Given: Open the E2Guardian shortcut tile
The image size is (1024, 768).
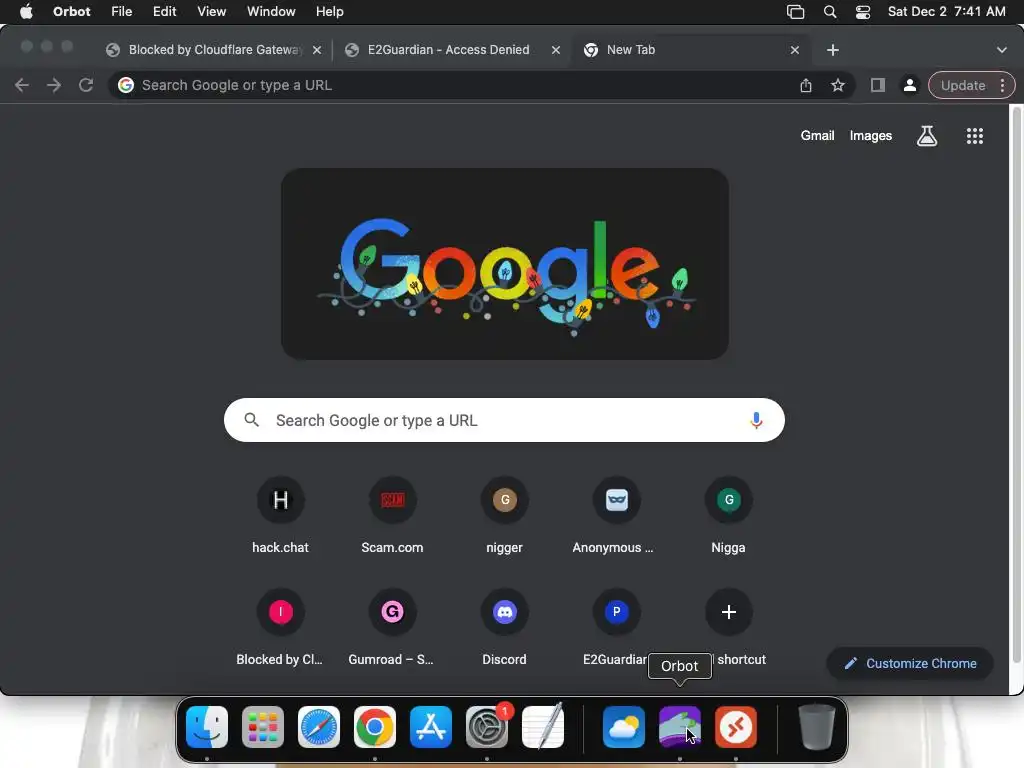Looking at the screenshot, I should (x=616, y=628).
